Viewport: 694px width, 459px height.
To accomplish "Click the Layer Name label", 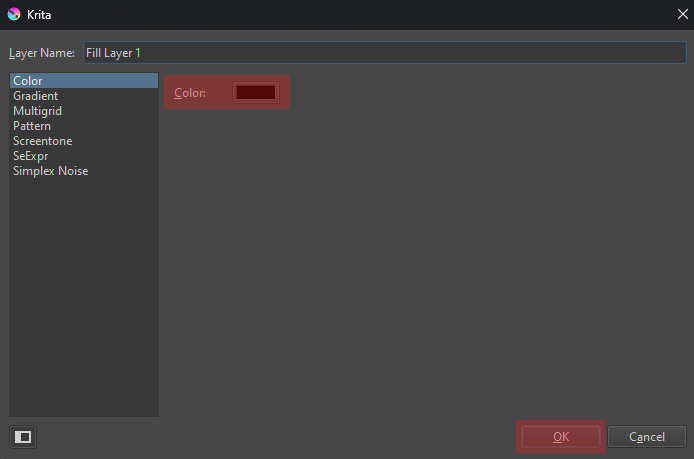I will (35, 52).
